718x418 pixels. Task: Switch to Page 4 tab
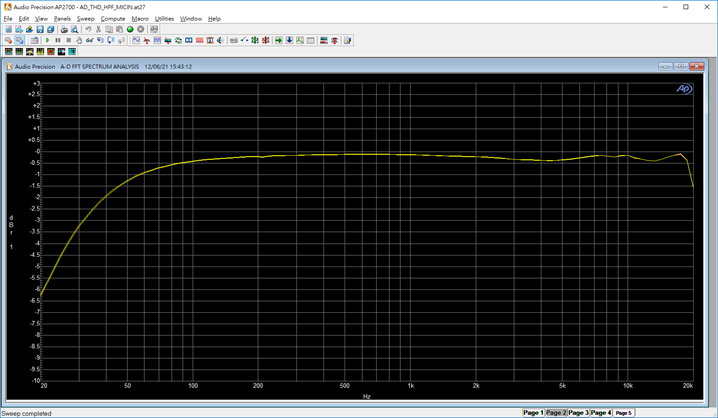point(601,412)
